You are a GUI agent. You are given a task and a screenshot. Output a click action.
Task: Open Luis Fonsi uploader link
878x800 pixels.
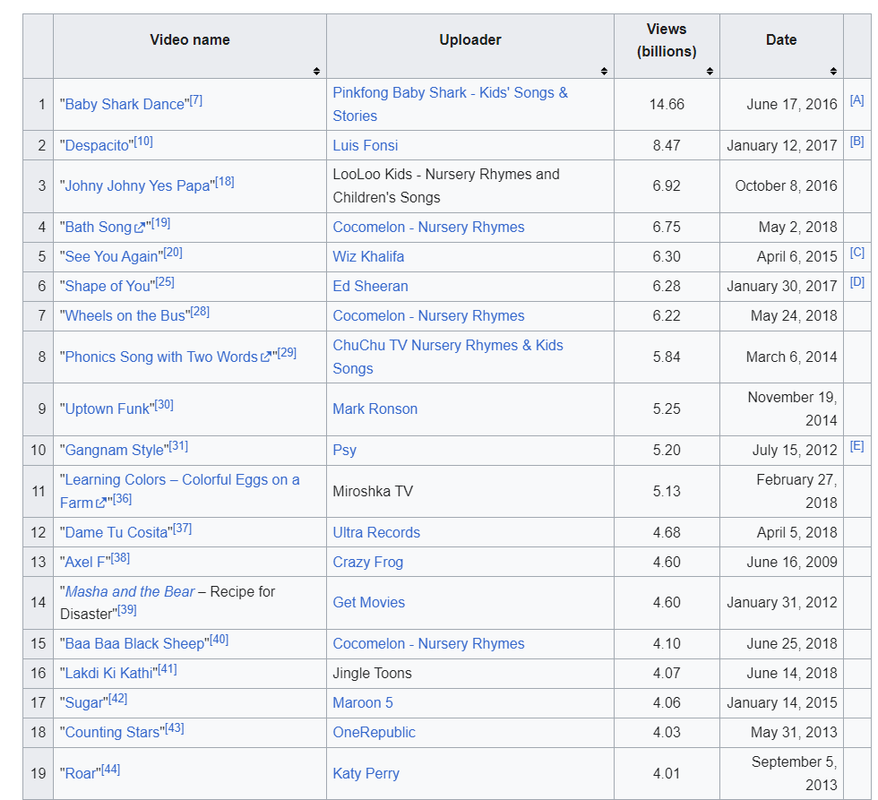pos(365,146)
